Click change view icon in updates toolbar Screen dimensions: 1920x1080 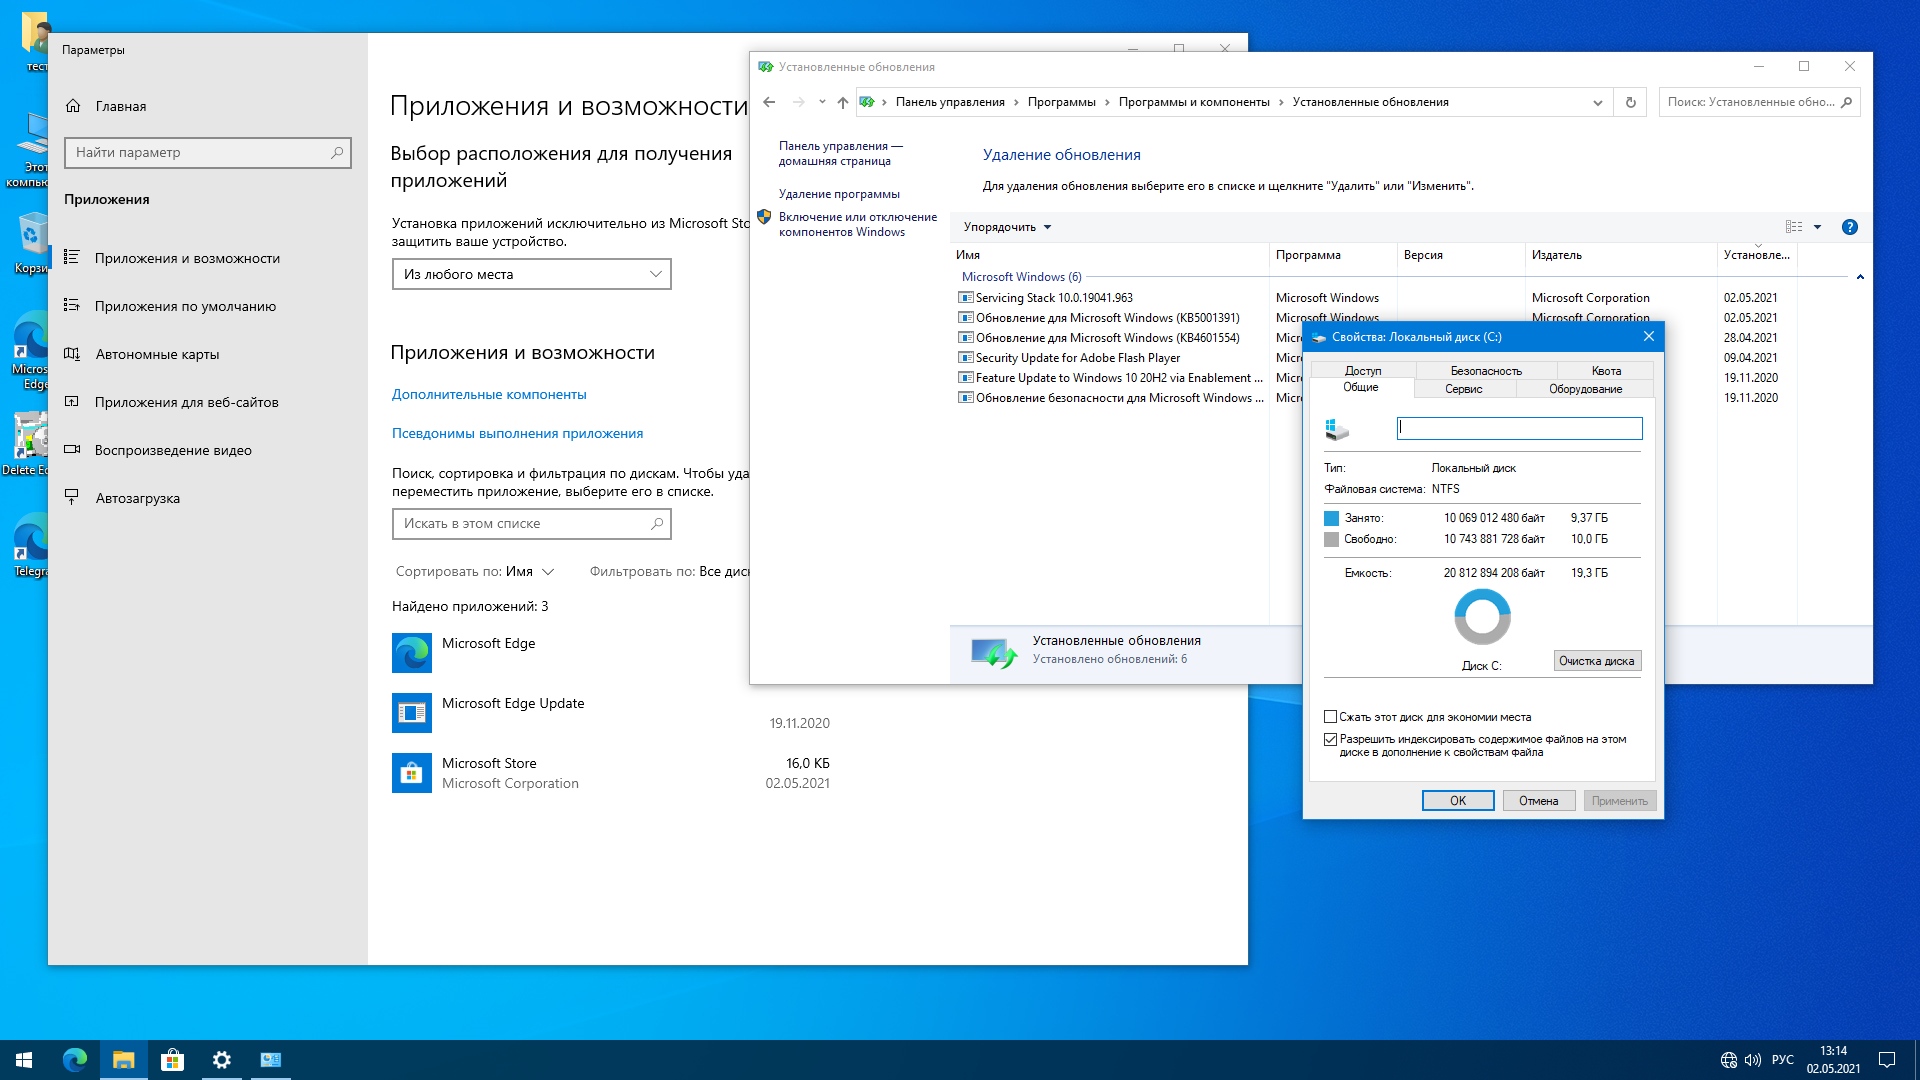(1794, 227)
